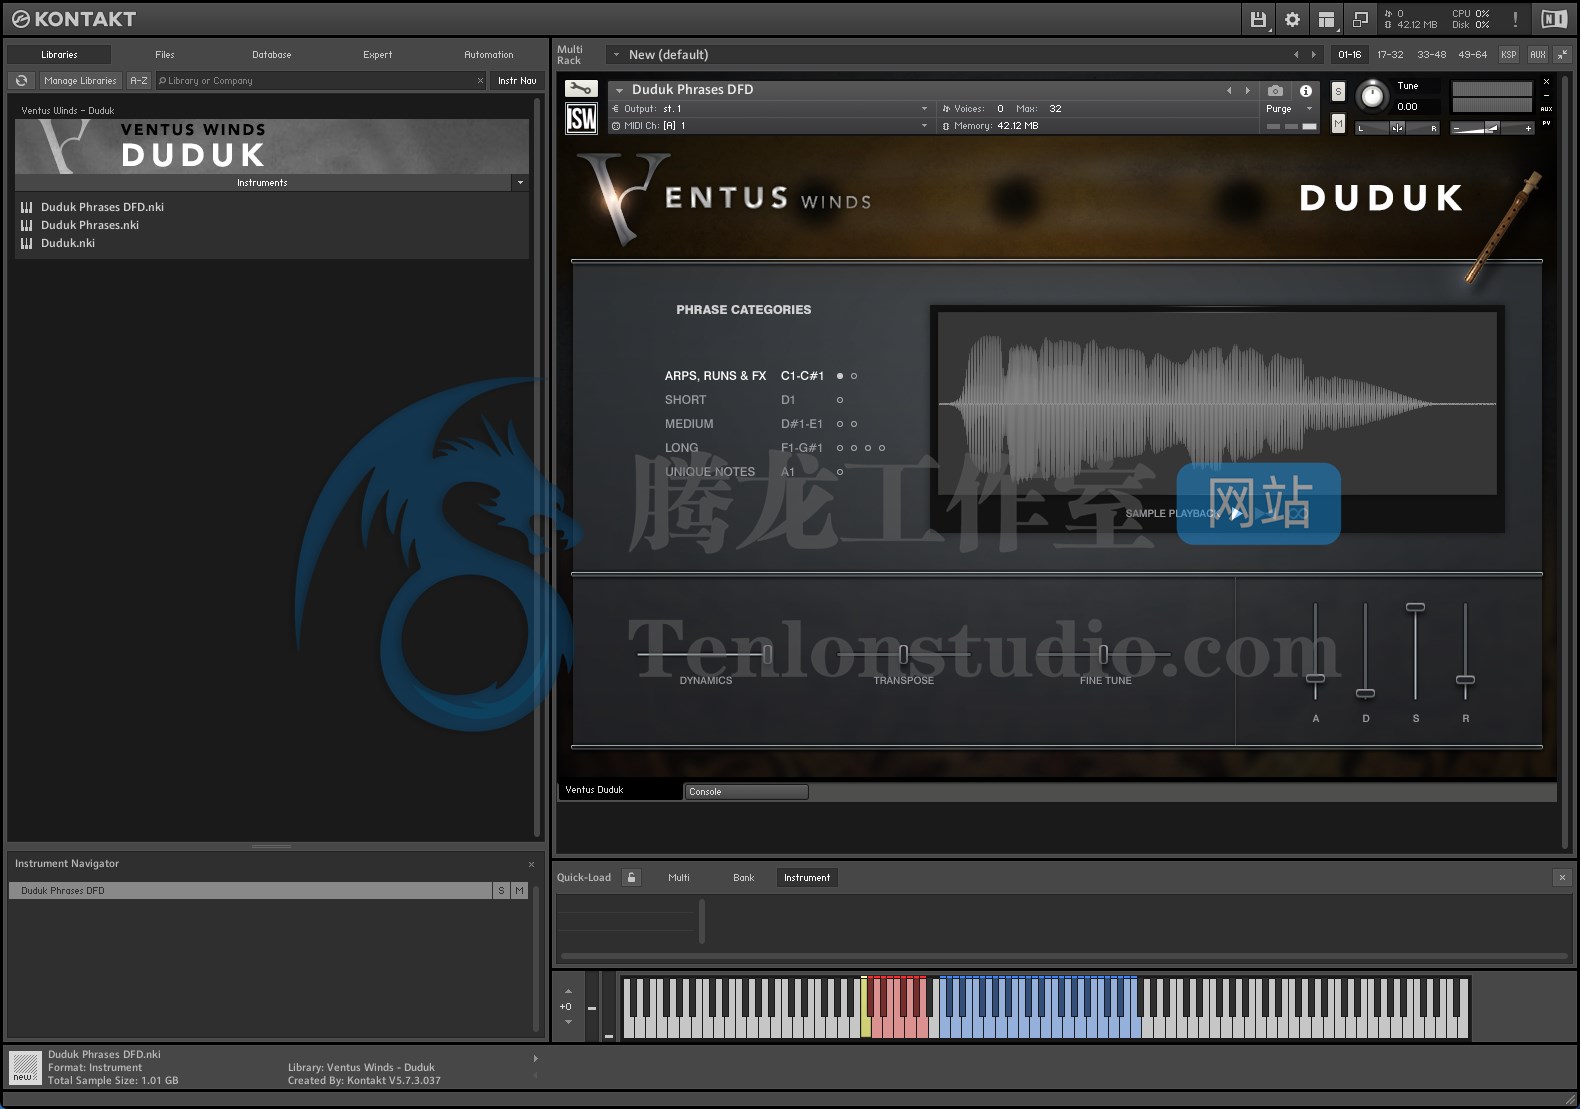Expand the Multi Rack preset dropdown
The width and height of the screenshot is (1580, 1109).
(616, 55)
